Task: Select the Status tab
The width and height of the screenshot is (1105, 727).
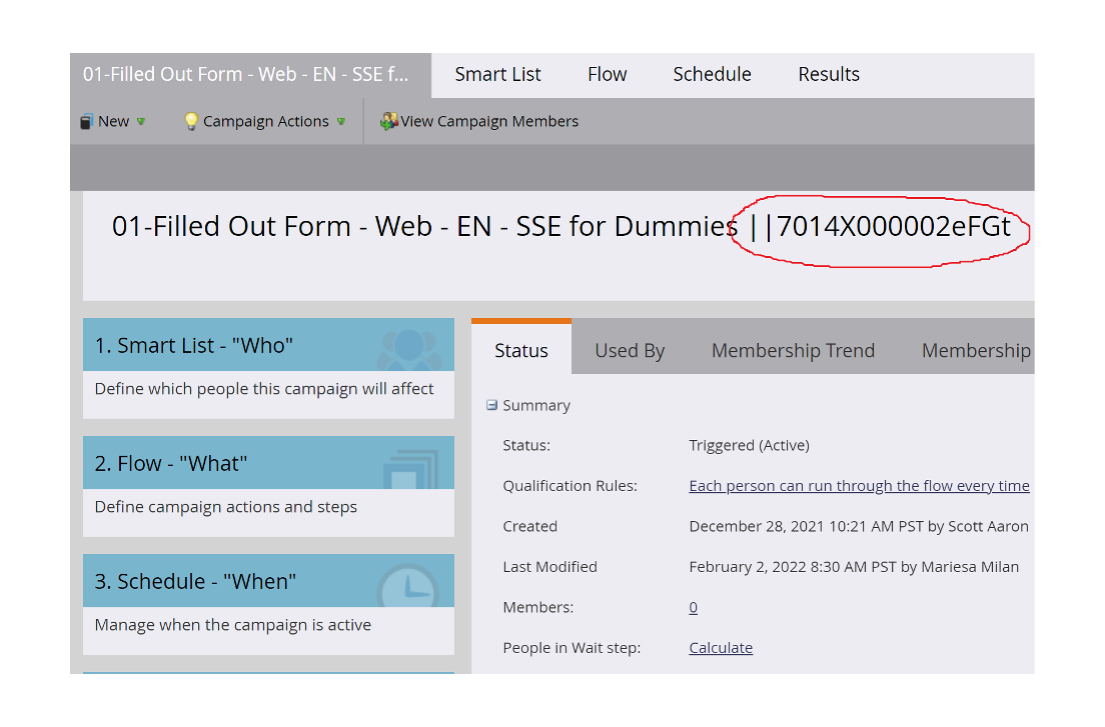Action: (521, 349)
